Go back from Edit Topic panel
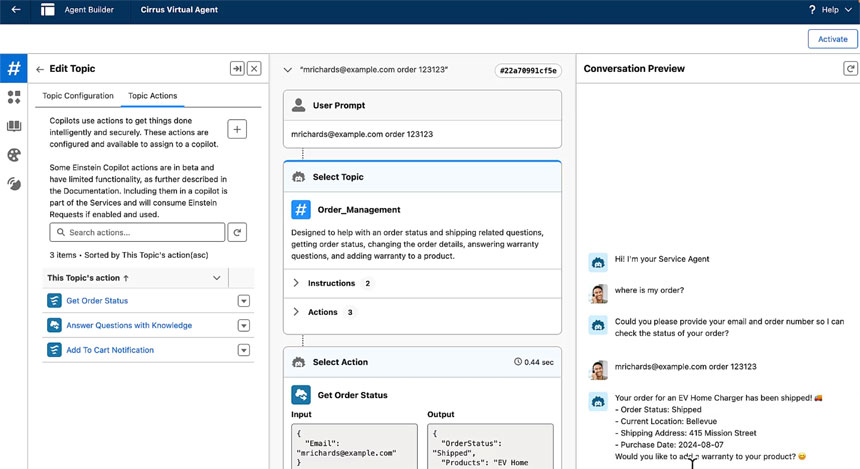This screenshot has height=469, width=860. pyautogui.click(x=39, y=69)
